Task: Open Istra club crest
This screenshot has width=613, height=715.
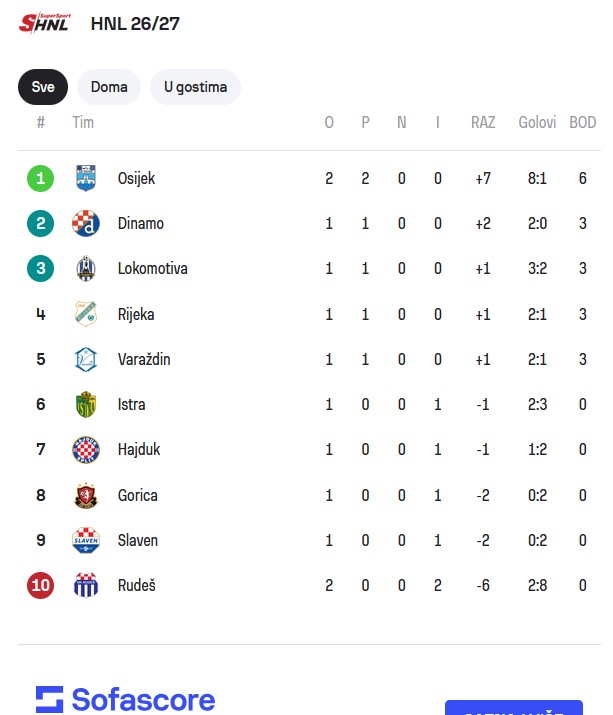Action: (86, 404)
